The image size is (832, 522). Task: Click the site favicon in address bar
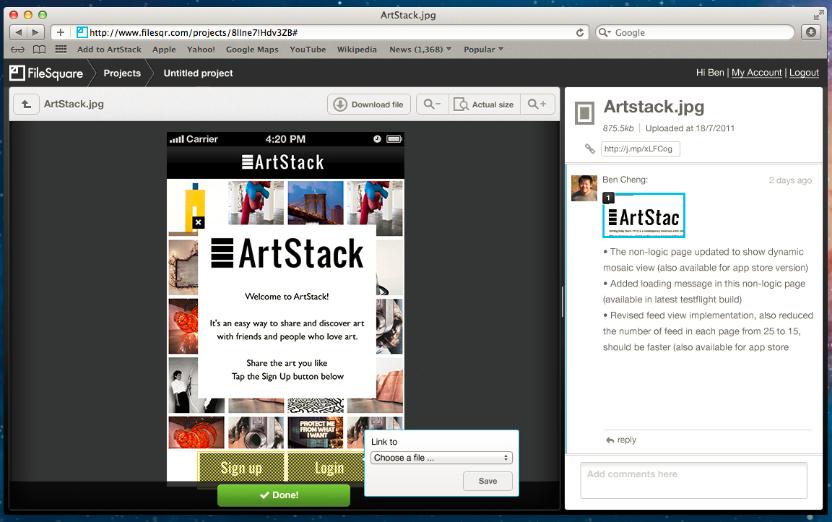tap(82, 32)
